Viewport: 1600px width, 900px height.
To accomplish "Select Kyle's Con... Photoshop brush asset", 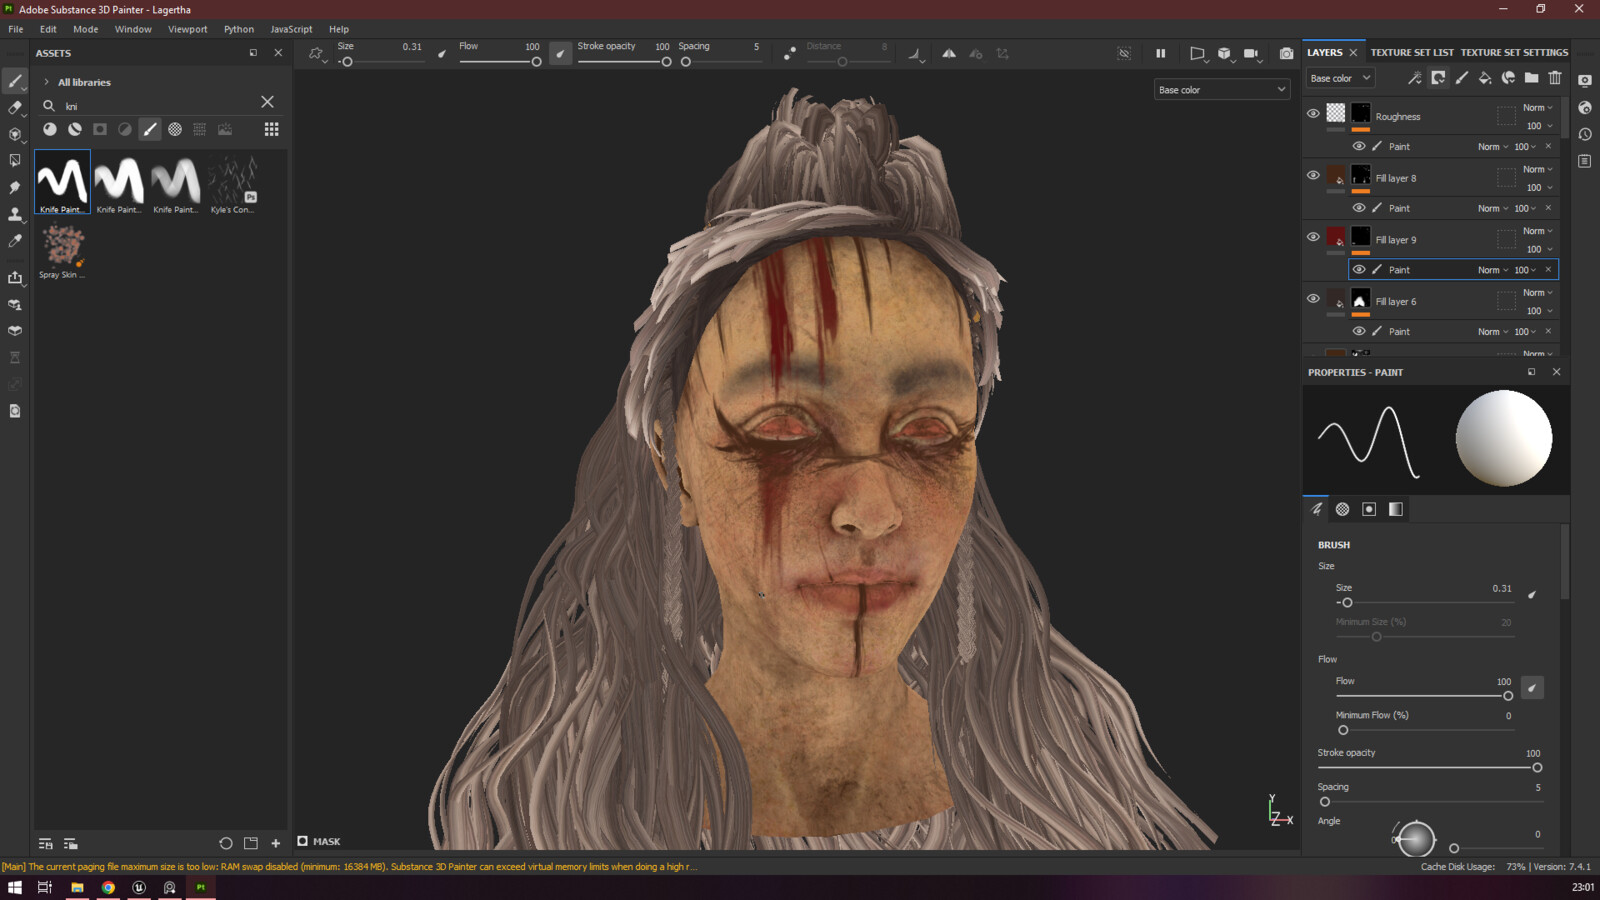I will pos(233,183).
